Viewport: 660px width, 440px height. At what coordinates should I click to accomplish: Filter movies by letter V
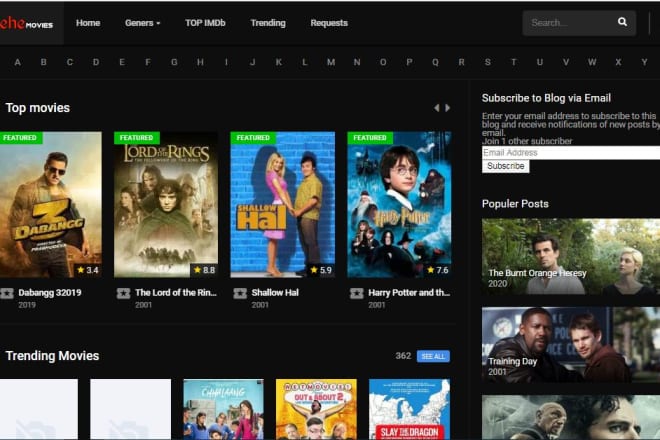(566, 62)
